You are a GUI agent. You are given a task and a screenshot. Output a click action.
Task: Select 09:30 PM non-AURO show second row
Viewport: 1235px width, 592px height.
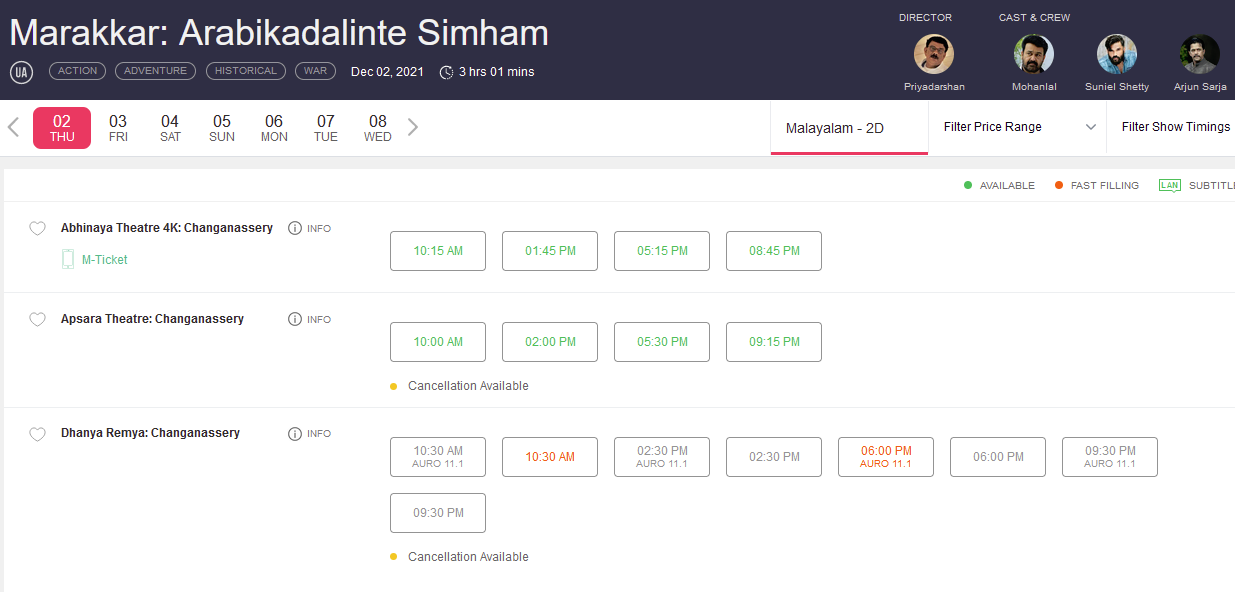(438, 513)
